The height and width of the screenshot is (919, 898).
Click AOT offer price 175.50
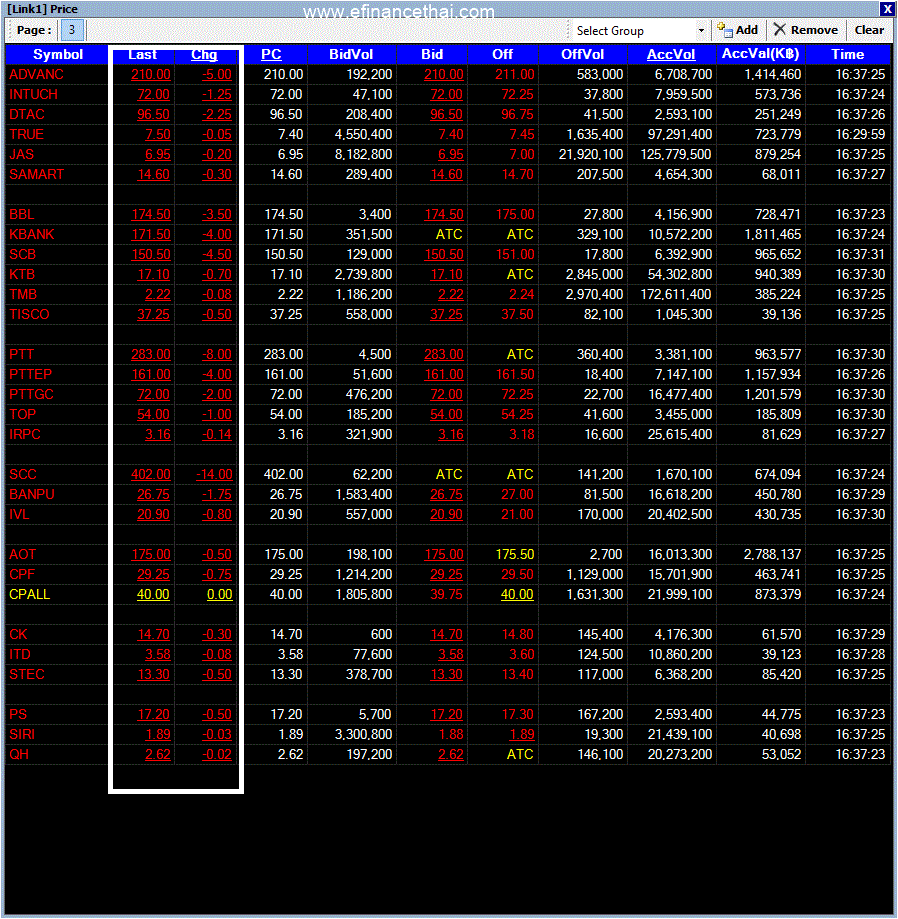[515, 554]
